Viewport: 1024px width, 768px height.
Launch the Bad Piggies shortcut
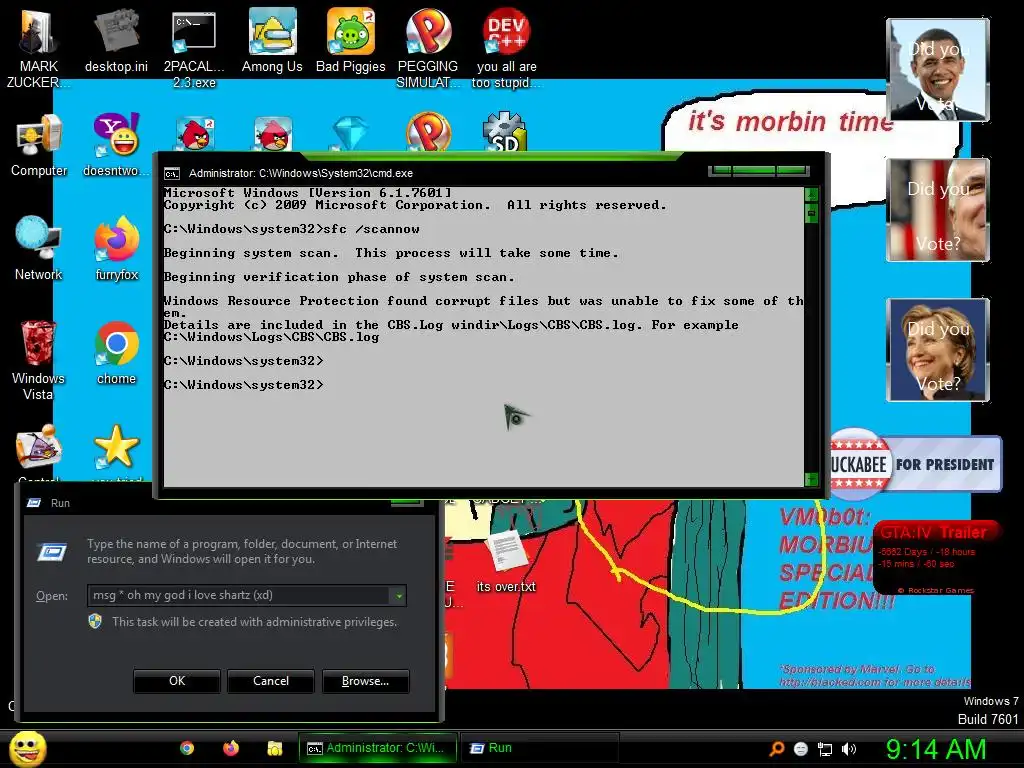pyautogui.click(x=351, y=40)
